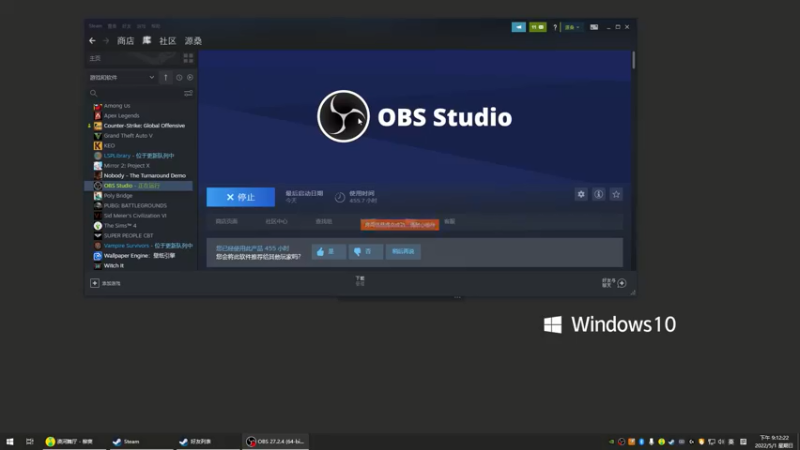Add OBS Studio to favorites star

(616, 194)
